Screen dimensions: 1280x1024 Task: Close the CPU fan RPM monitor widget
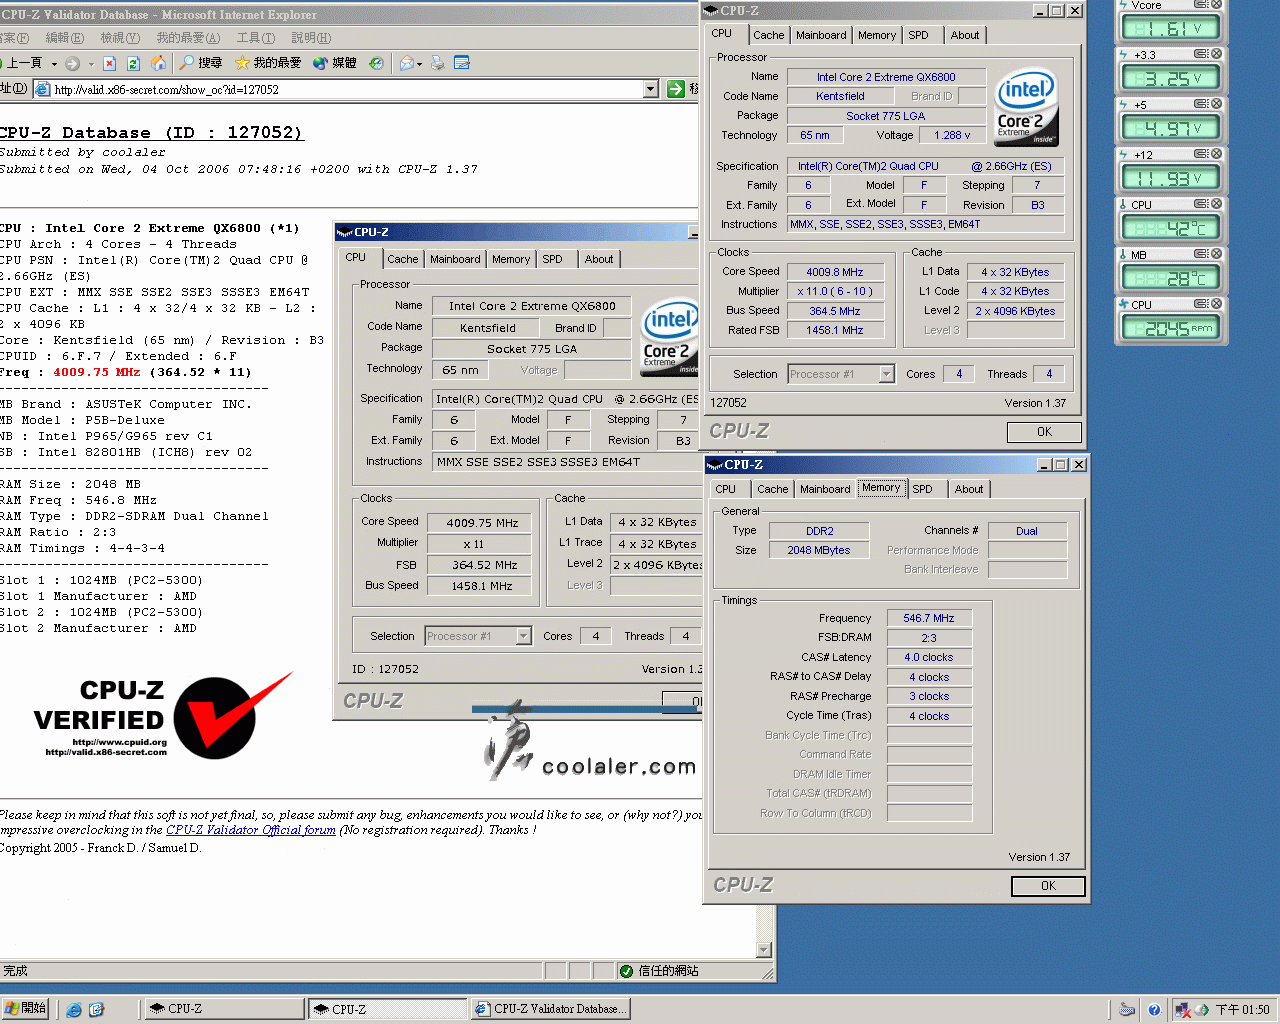click(1217, 304)
